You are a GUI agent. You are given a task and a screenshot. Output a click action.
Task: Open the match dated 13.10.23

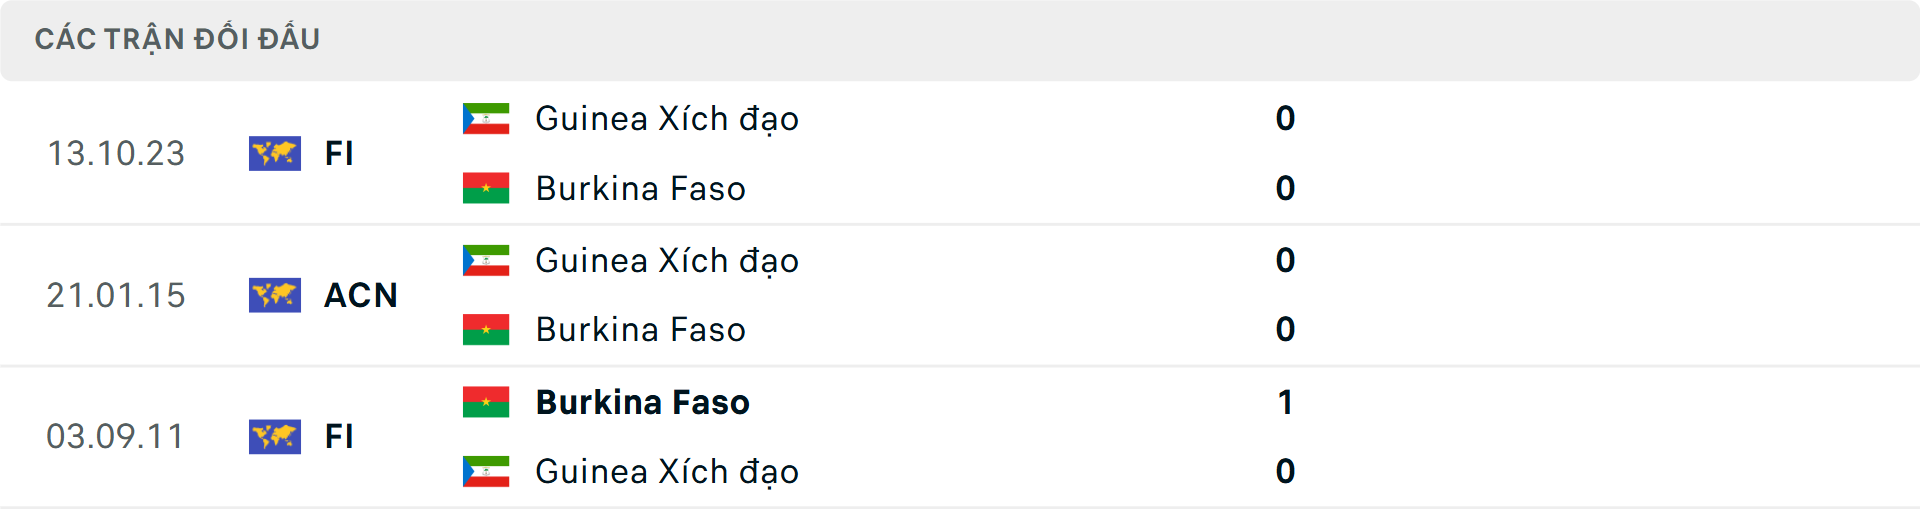click(x=116, y=153)
